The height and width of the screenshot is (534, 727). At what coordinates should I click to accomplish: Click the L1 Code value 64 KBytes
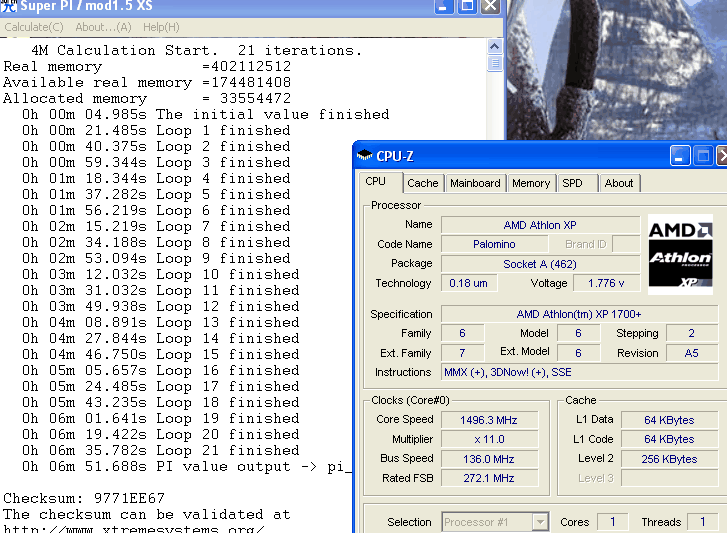pos(670,439)
